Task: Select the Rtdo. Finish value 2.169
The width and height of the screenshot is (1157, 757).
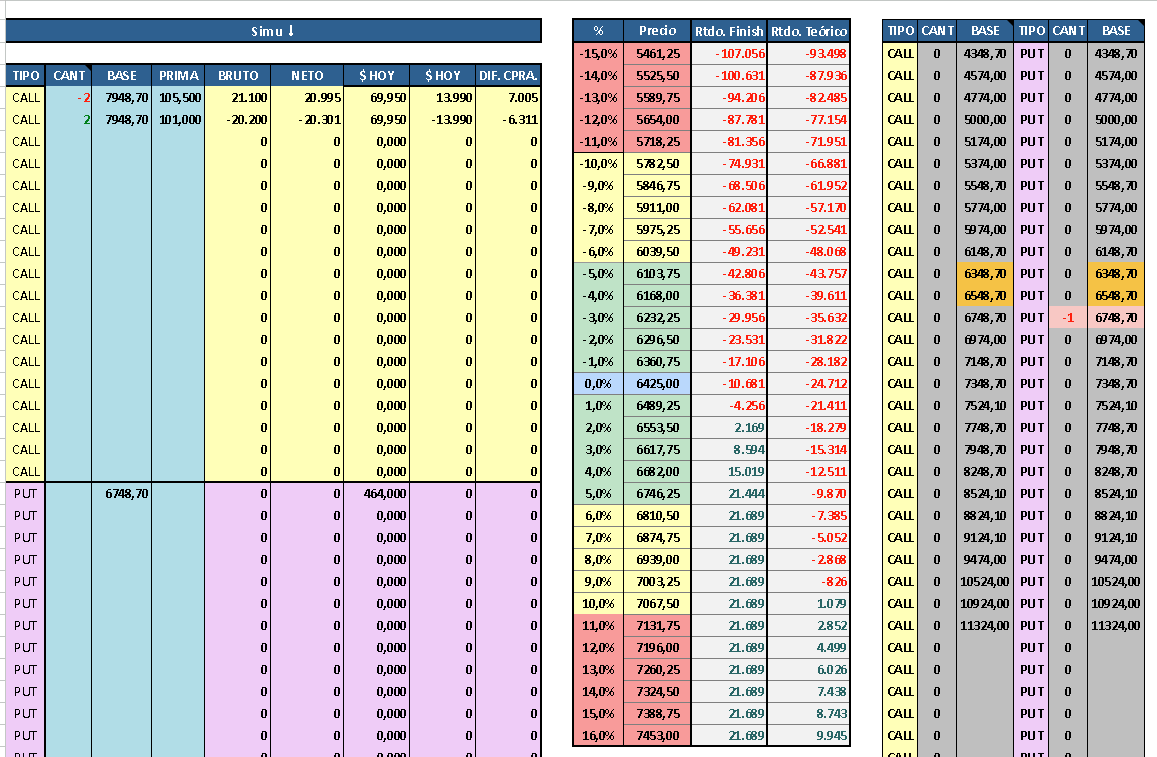Action: [x=729, y=428]
